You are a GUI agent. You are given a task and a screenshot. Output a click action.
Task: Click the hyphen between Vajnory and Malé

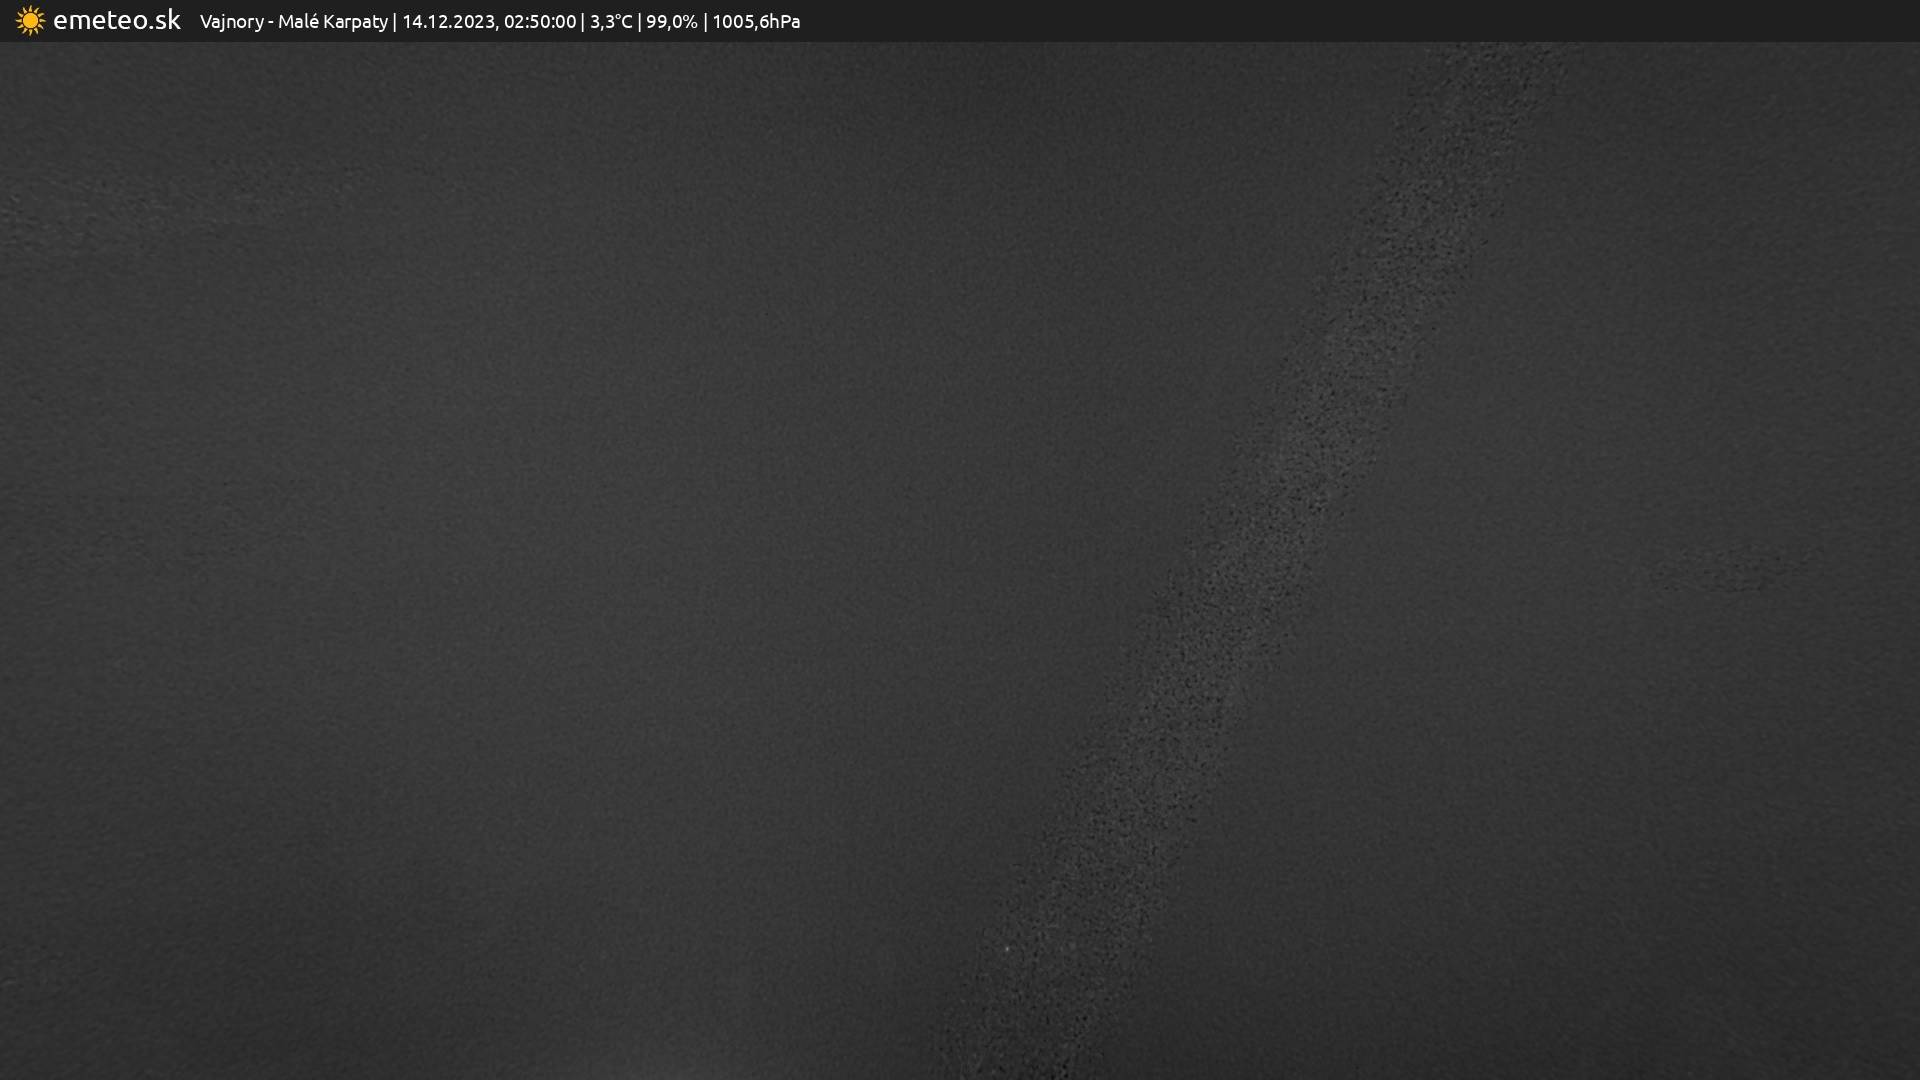pos(271,23)
